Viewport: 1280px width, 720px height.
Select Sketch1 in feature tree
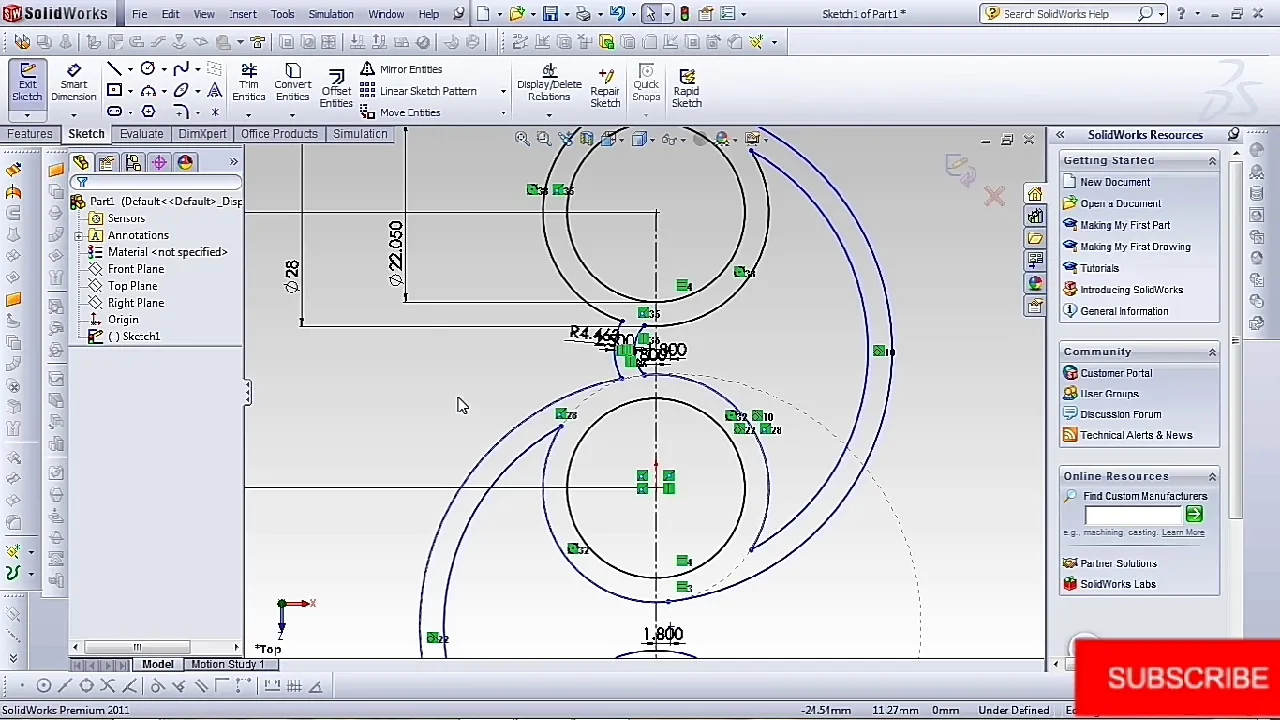pos(134,337)
